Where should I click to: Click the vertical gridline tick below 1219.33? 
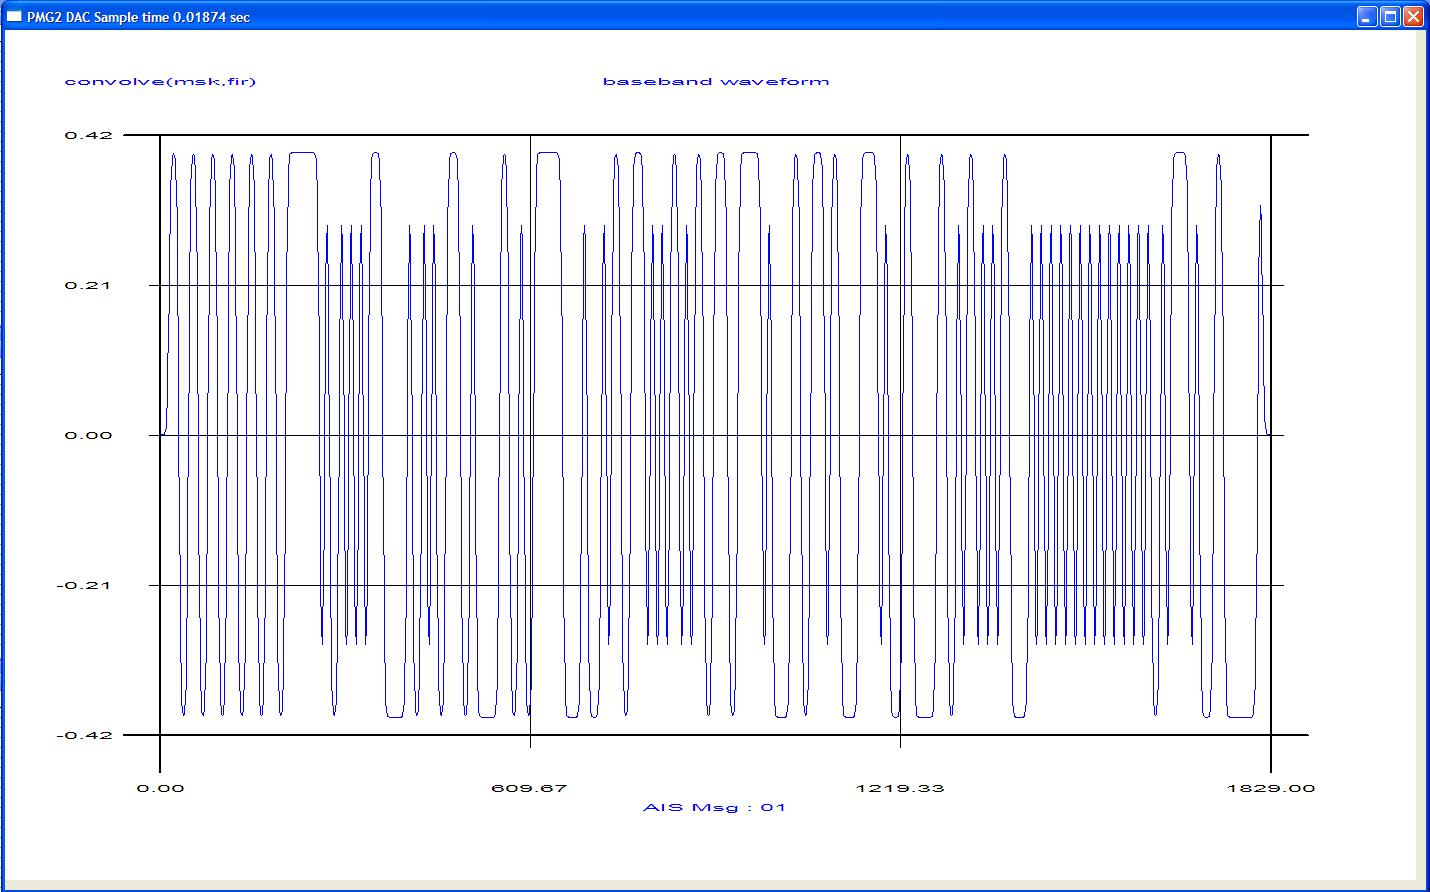coord(900,742)
